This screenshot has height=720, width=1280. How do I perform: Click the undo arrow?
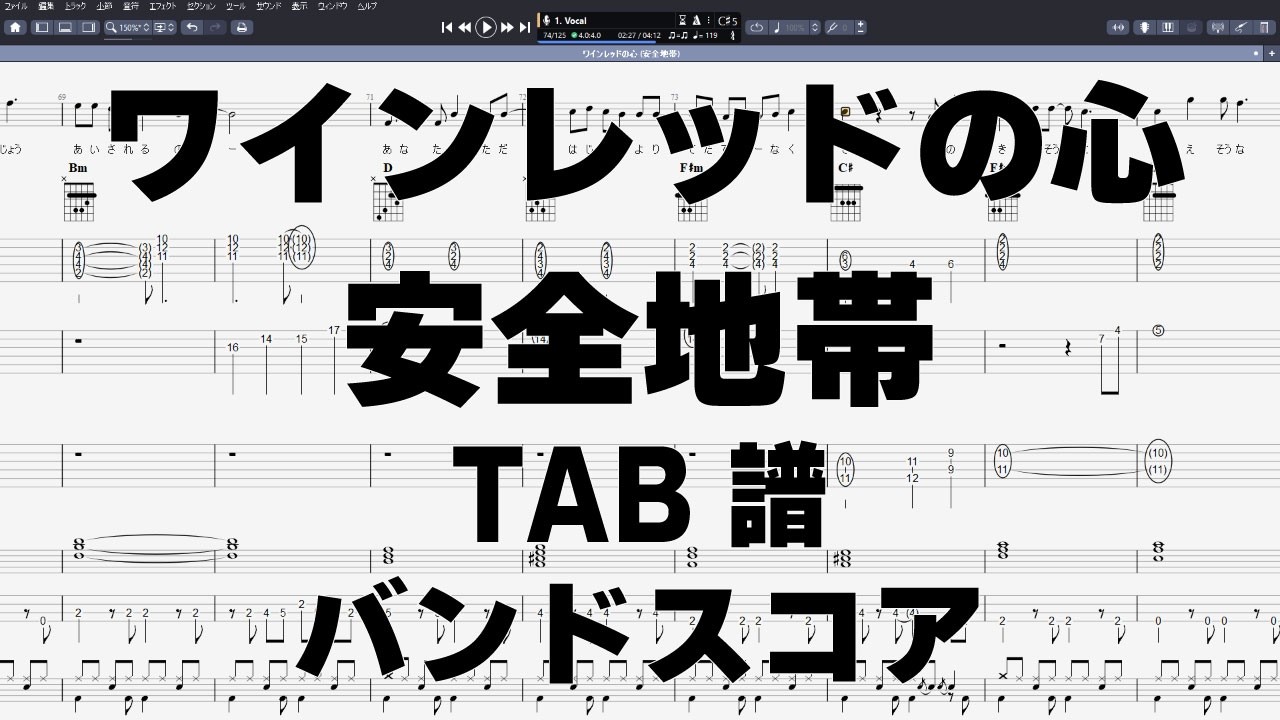(192, 27)
